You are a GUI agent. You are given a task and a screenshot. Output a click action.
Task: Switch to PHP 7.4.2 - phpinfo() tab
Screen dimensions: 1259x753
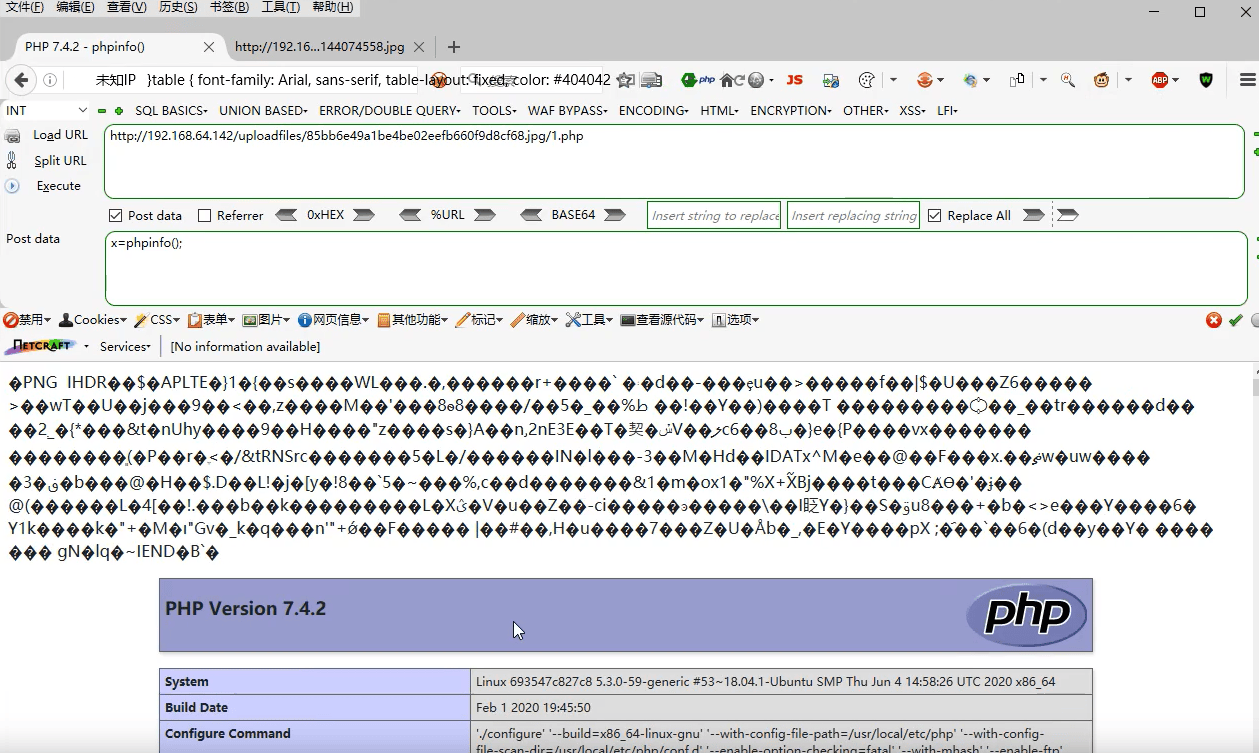coord(112,46)
